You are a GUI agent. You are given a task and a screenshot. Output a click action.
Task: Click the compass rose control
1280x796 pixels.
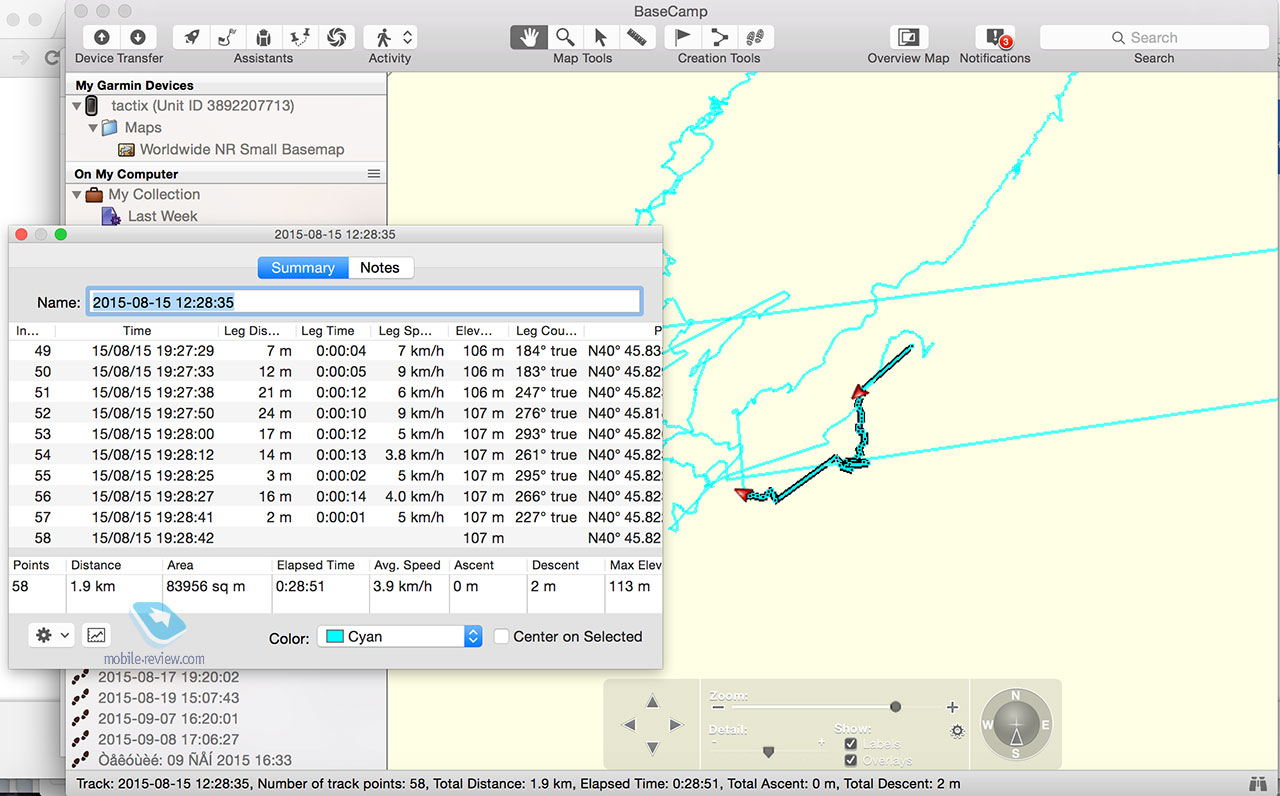point(1015,725)
